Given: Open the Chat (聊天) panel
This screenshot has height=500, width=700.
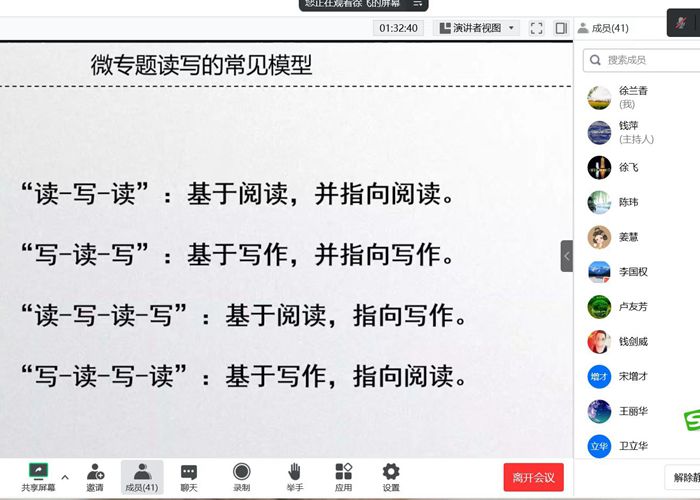Looking at the screenshot, I should pos(188,471).
